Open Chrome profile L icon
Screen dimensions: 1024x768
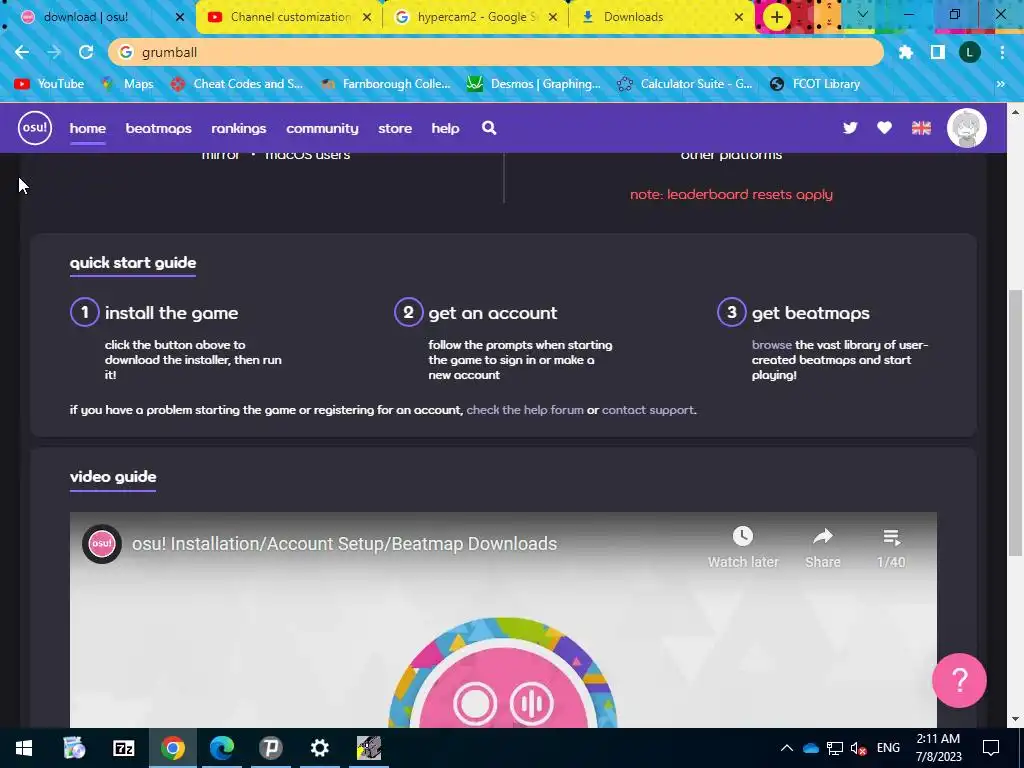(970, 52)
